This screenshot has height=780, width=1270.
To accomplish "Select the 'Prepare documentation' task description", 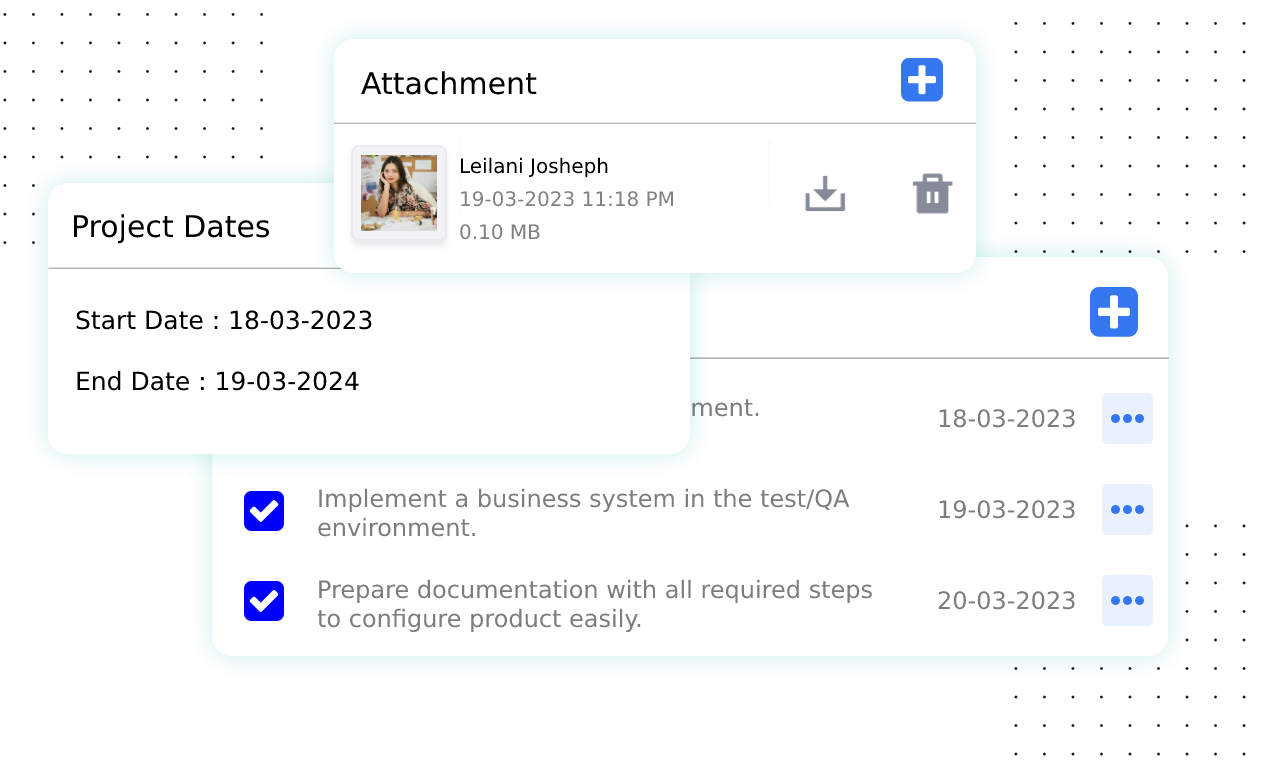I will point(594,604).
